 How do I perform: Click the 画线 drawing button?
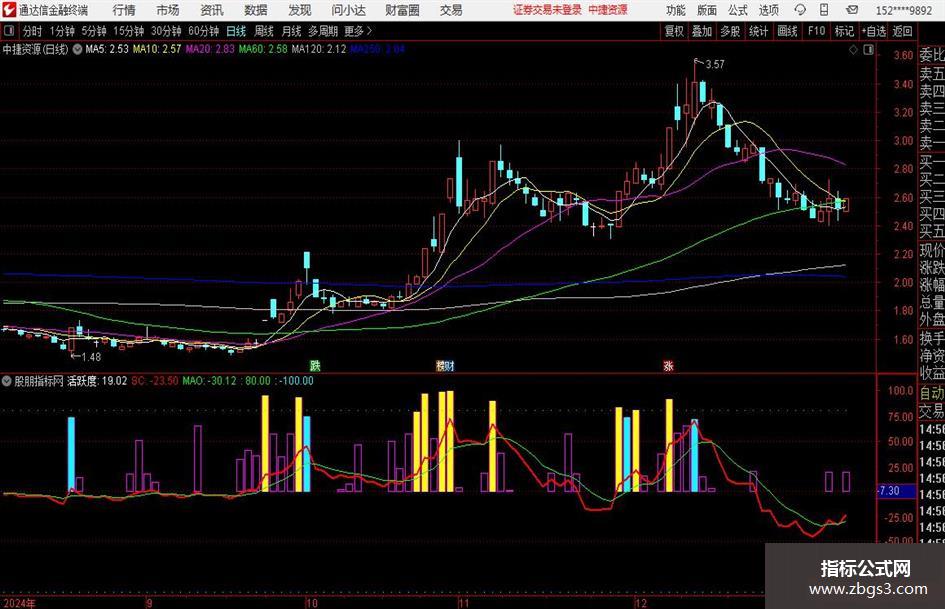click(787, 31)
